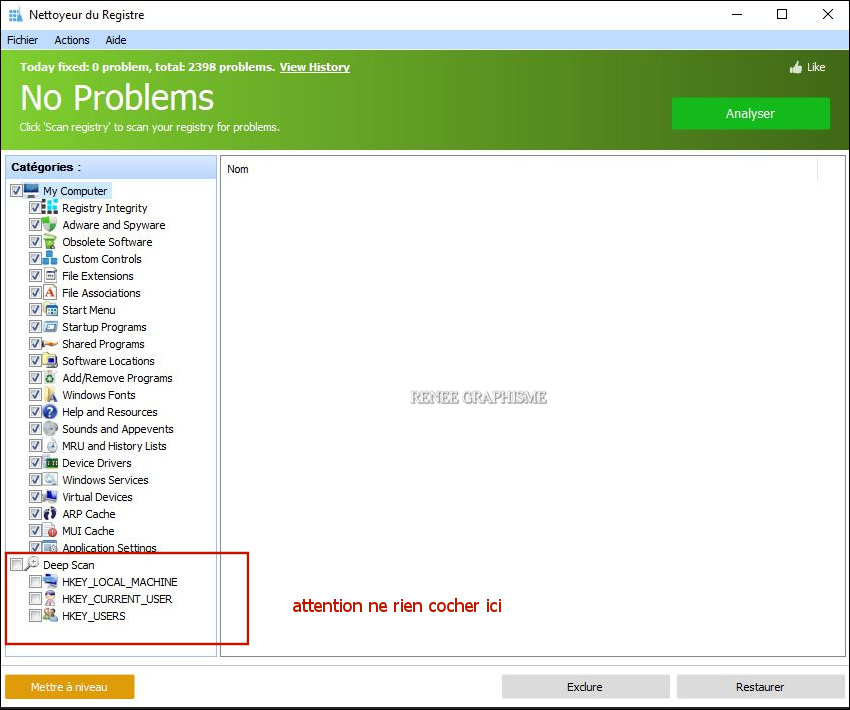Click the File Extensions icon

tap(50, 275)
